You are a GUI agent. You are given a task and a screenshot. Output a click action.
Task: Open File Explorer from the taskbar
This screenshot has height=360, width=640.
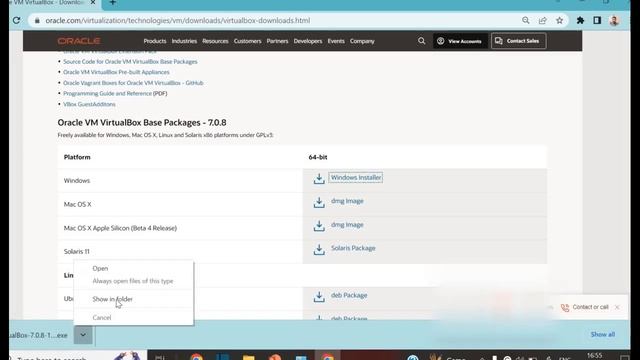tap(248, 357)
